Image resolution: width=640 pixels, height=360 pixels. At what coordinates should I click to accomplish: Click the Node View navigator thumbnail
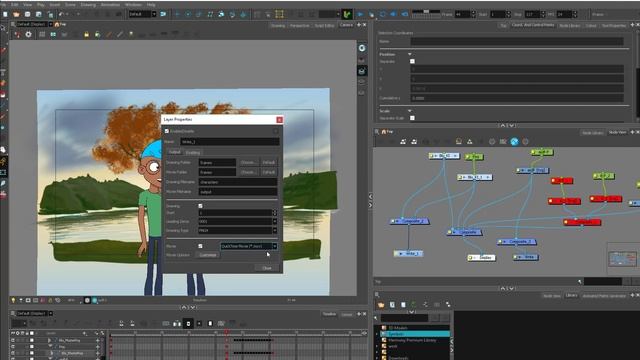point(622,258)
